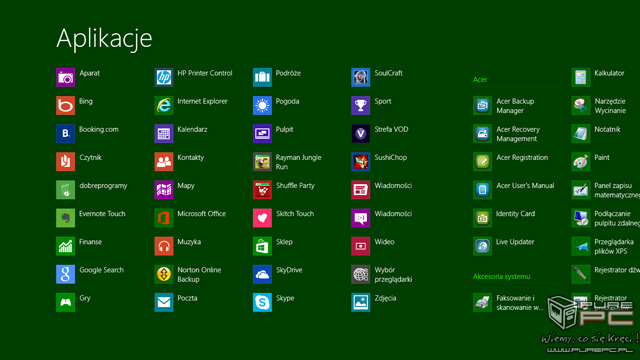The image size is (640, 360).
Task: Launch the Podróże suitcase icon
Action: point(262,77)
